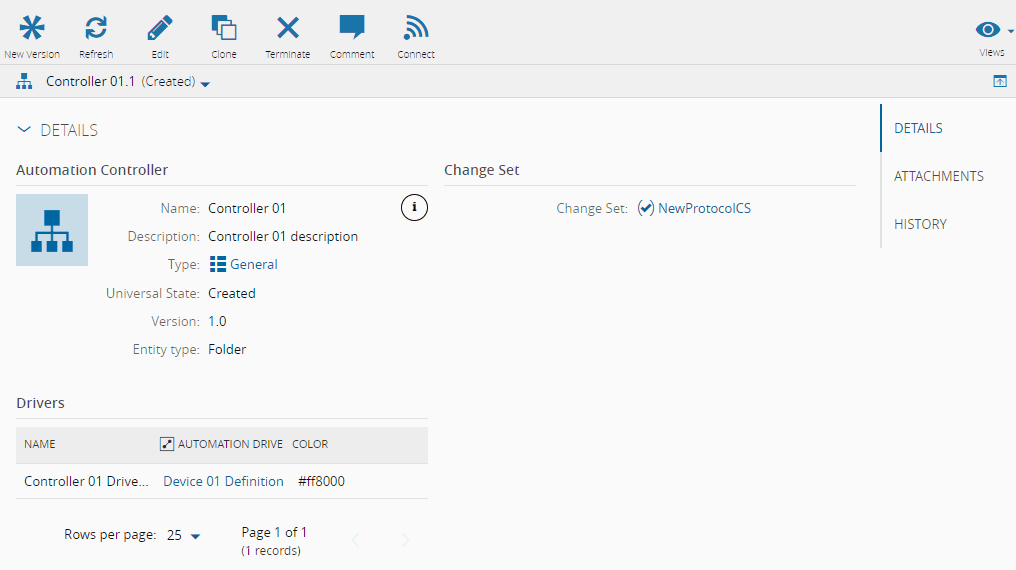The height and width of the screenshot is (570, 1016).
Task: Refresh the controller page
Action: (96, 29)
